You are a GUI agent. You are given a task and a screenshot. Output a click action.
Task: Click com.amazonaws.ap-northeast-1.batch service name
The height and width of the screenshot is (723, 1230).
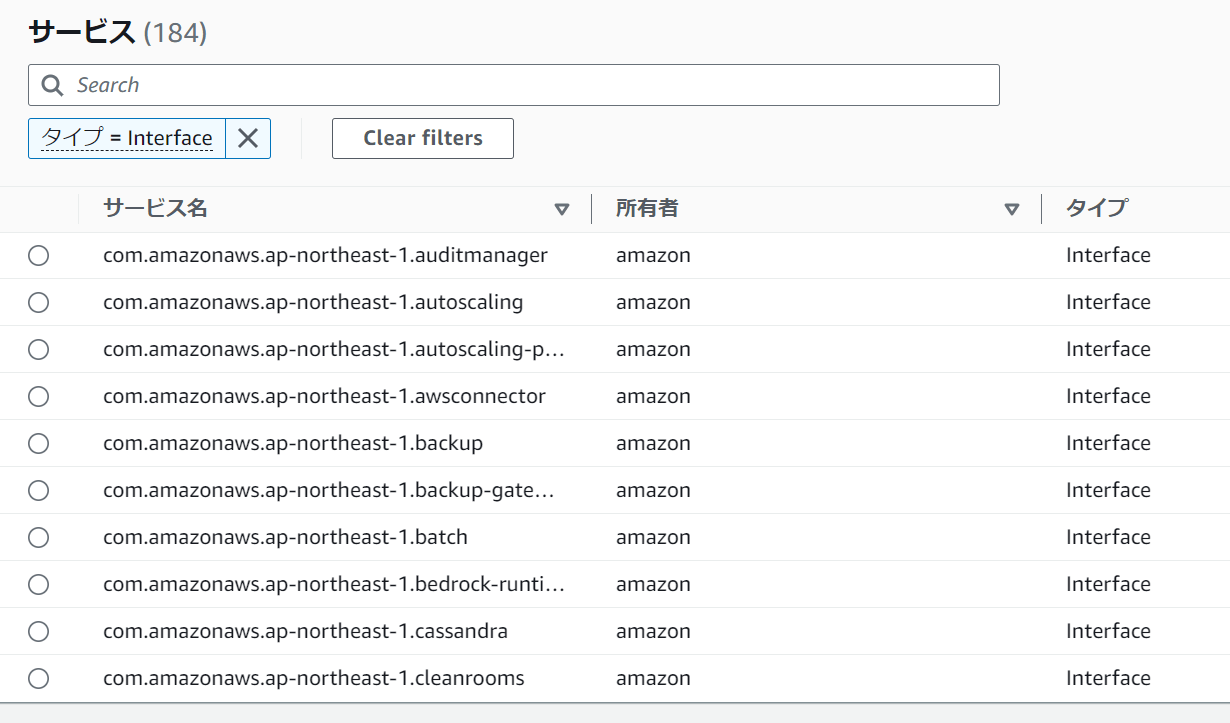tap(285, 537)
